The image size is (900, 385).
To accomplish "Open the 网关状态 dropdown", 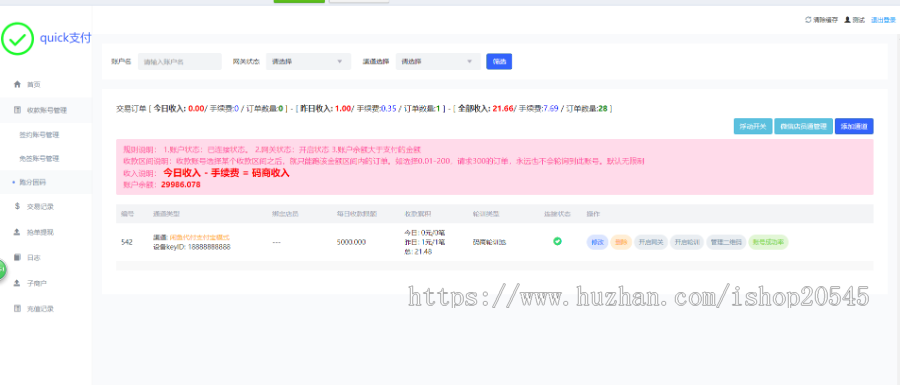I will coord(308,61).
